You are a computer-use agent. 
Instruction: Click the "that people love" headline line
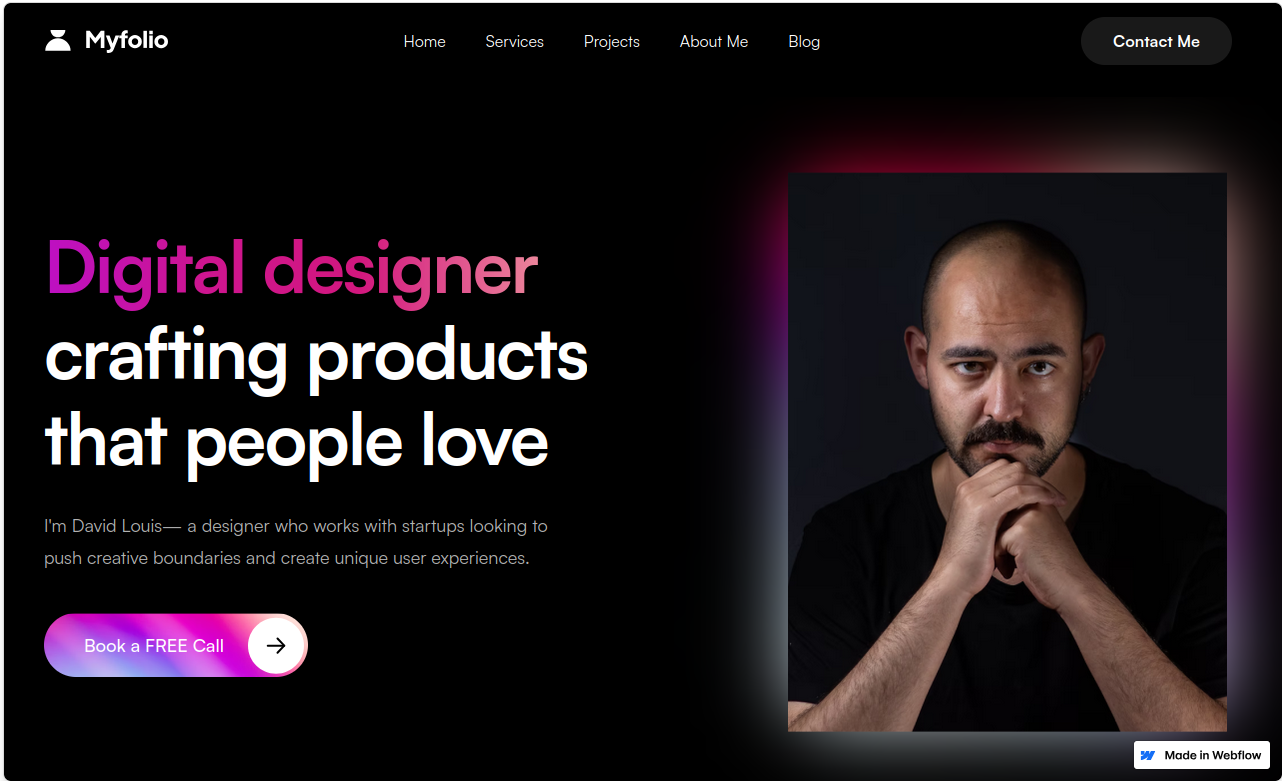(x=297, y=440)
